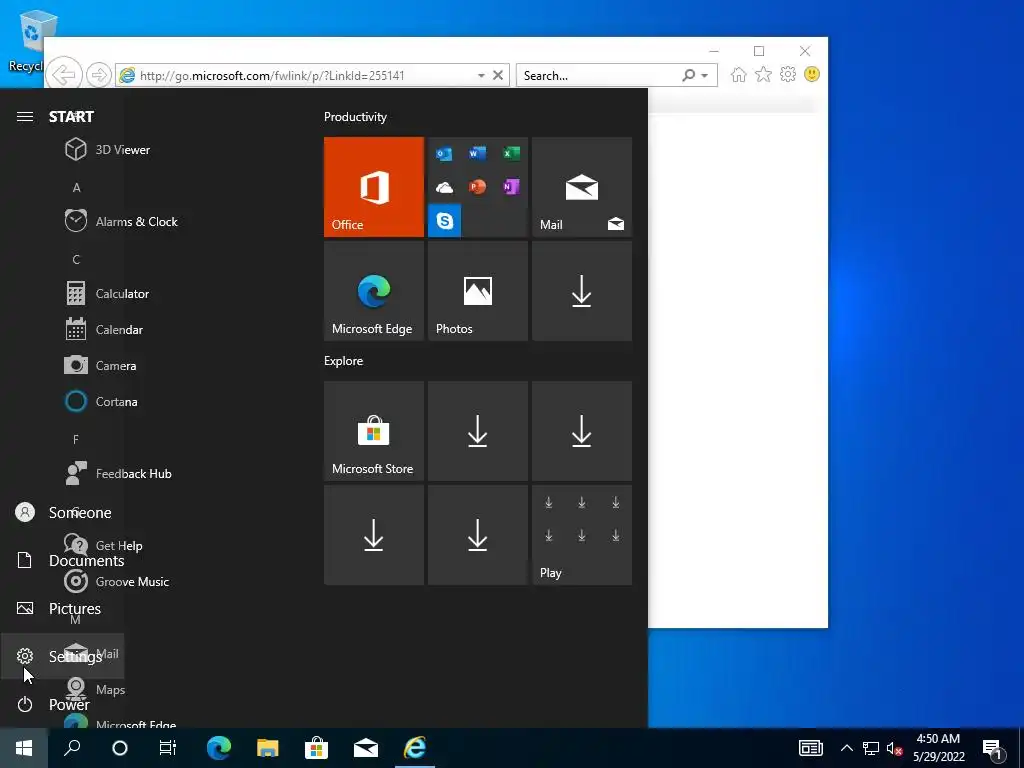Open Task View on taskbar
The height and width of the screenshot is (768, 1024).
point(168,748)
